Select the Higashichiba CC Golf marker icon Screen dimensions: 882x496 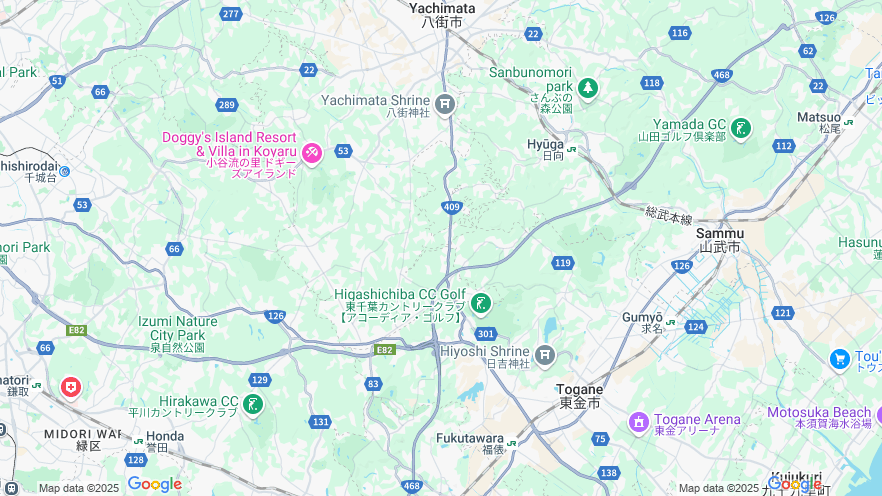click(x=480, y=304)
